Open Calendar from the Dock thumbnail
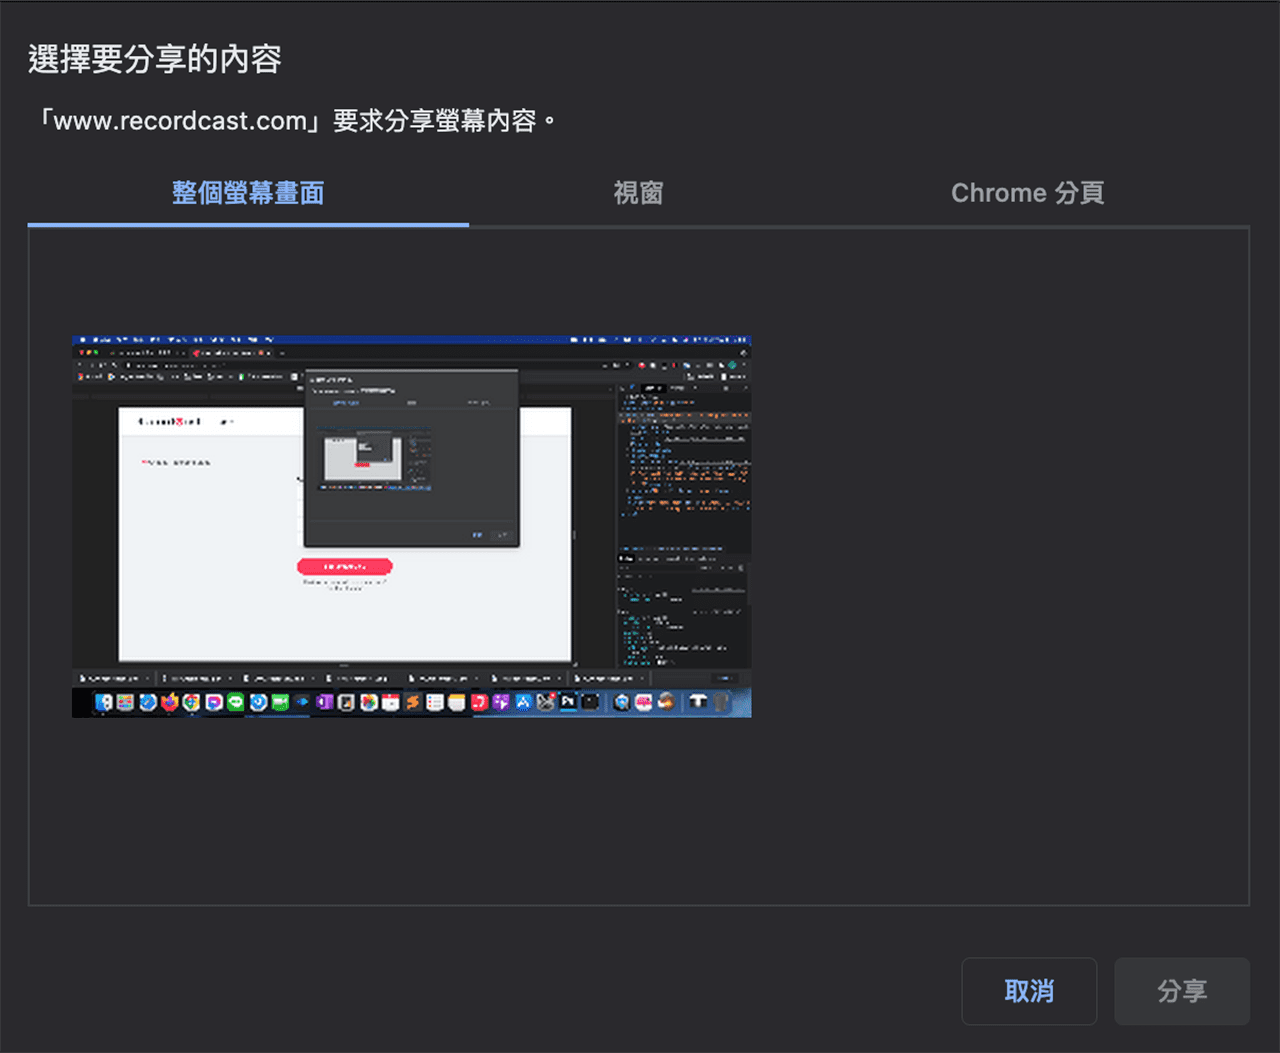 click(x=390, y=703)
